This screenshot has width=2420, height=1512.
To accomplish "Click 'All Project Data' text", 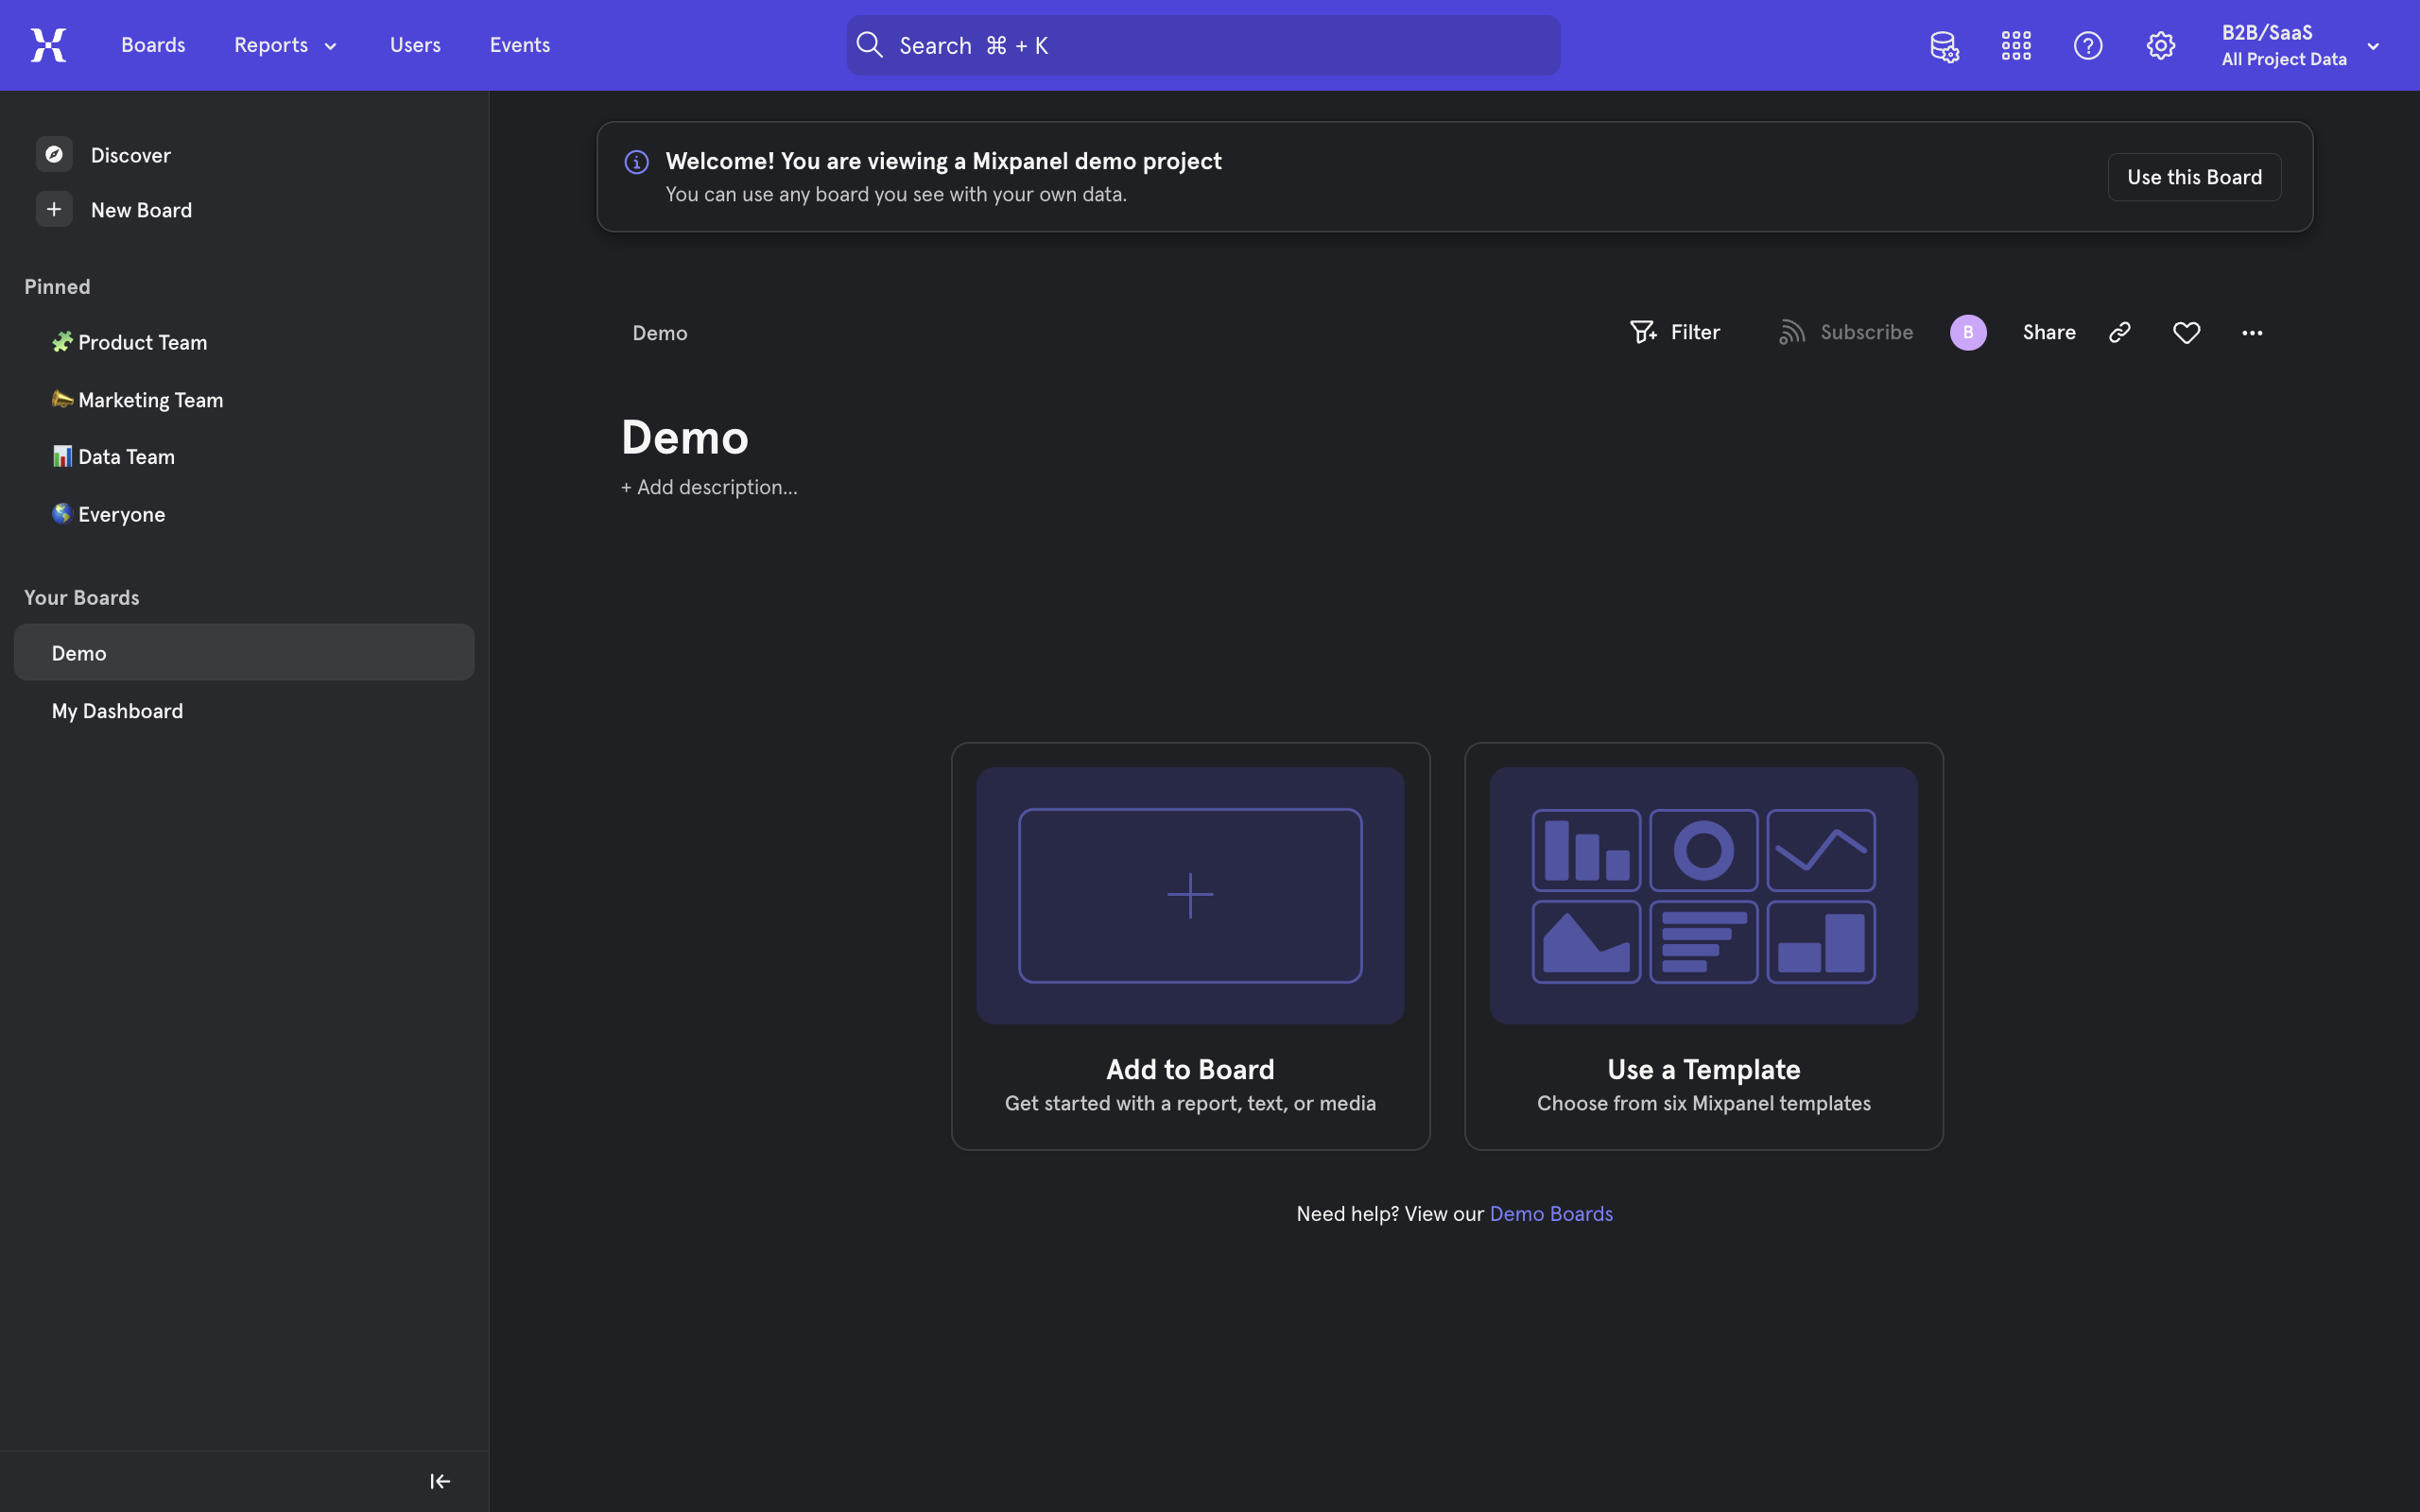I will click(2284, 59).
